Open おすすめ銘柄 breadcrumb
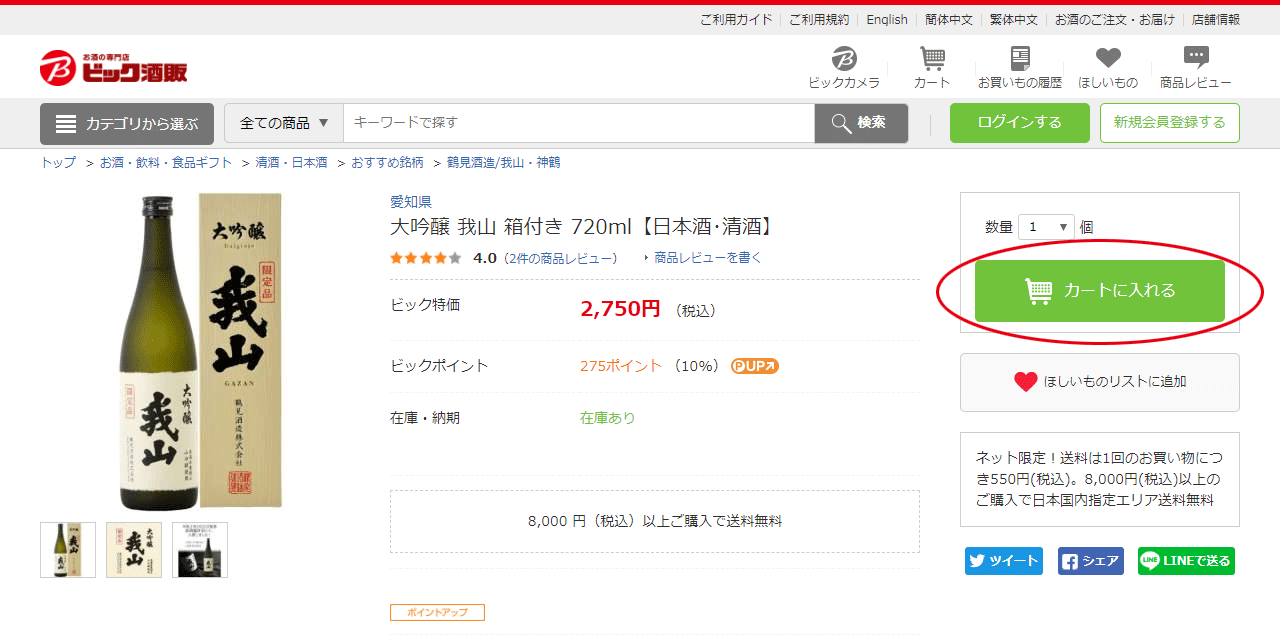Image resolution: width=1280 pixels, height=643 pixels. (387, 162)
